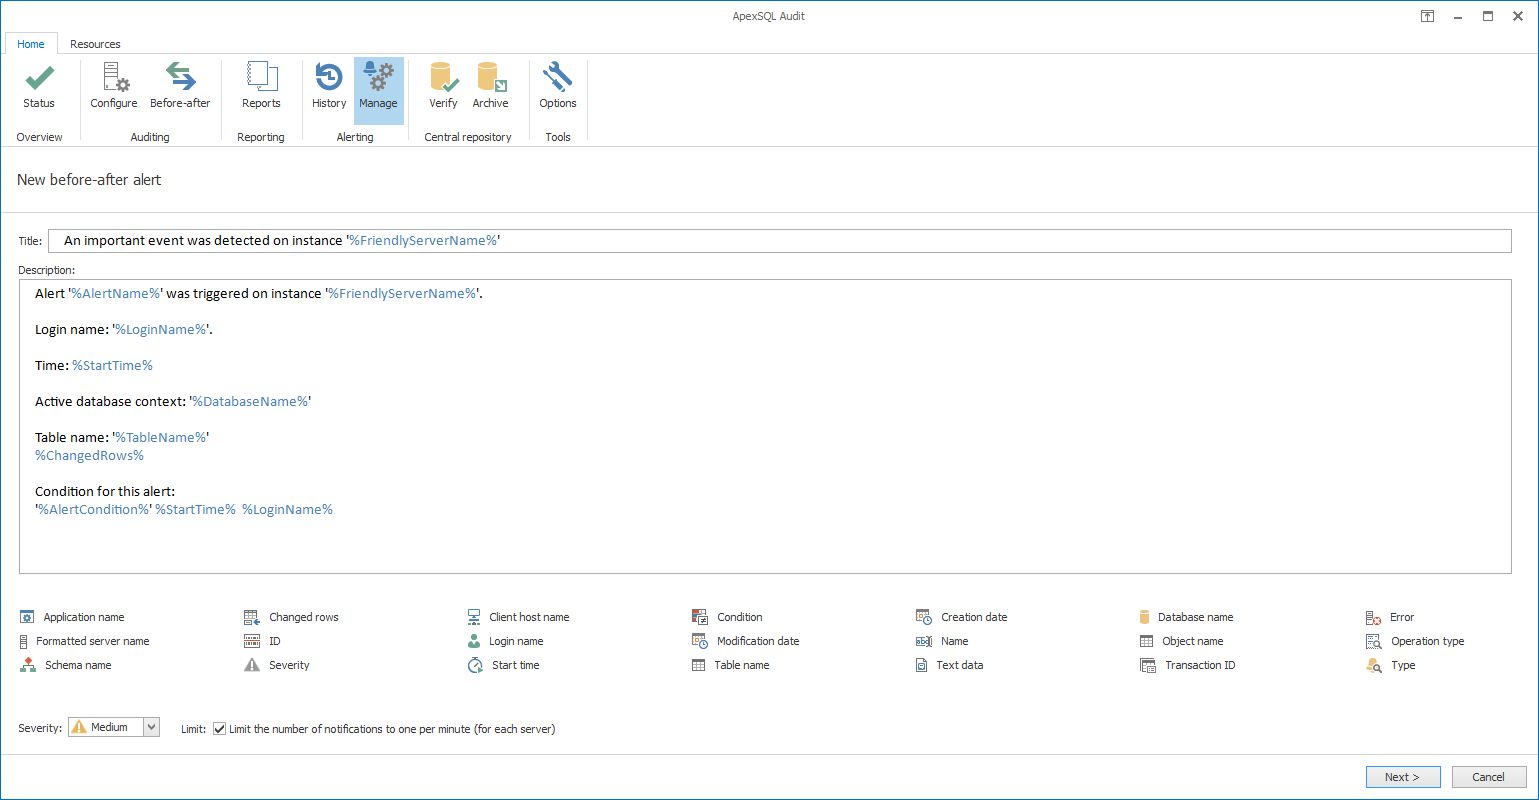Open the Options tool icon
Viewport: 1539px width, 800px height.
[557, 85]
